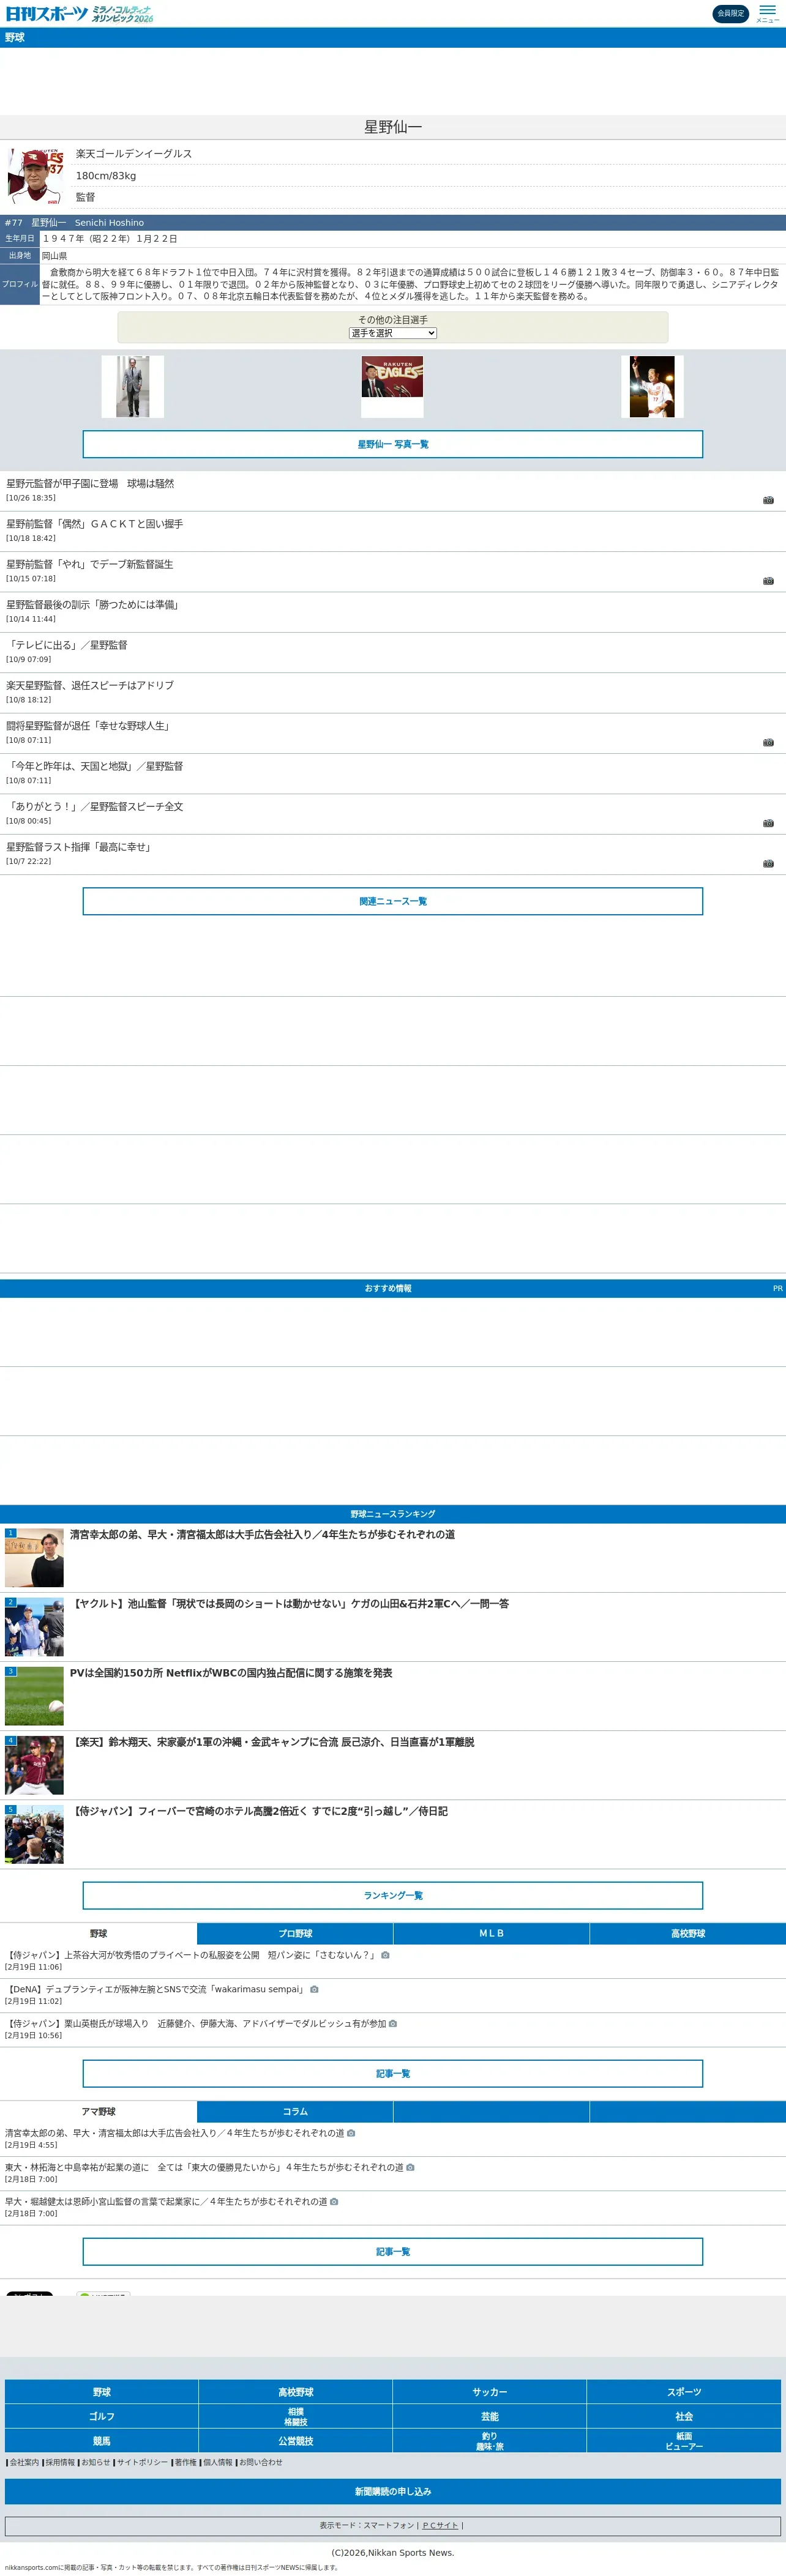Switch to コラム tab
Screen dimensions: 786x2576
tap(295, 2111)
